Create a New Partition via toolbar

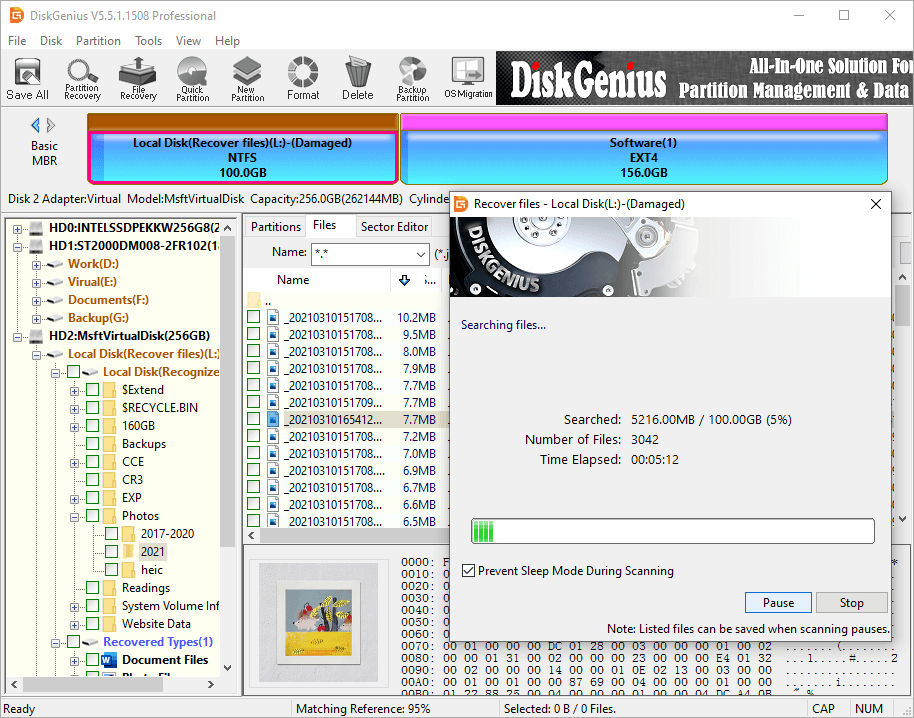point(247,79)
